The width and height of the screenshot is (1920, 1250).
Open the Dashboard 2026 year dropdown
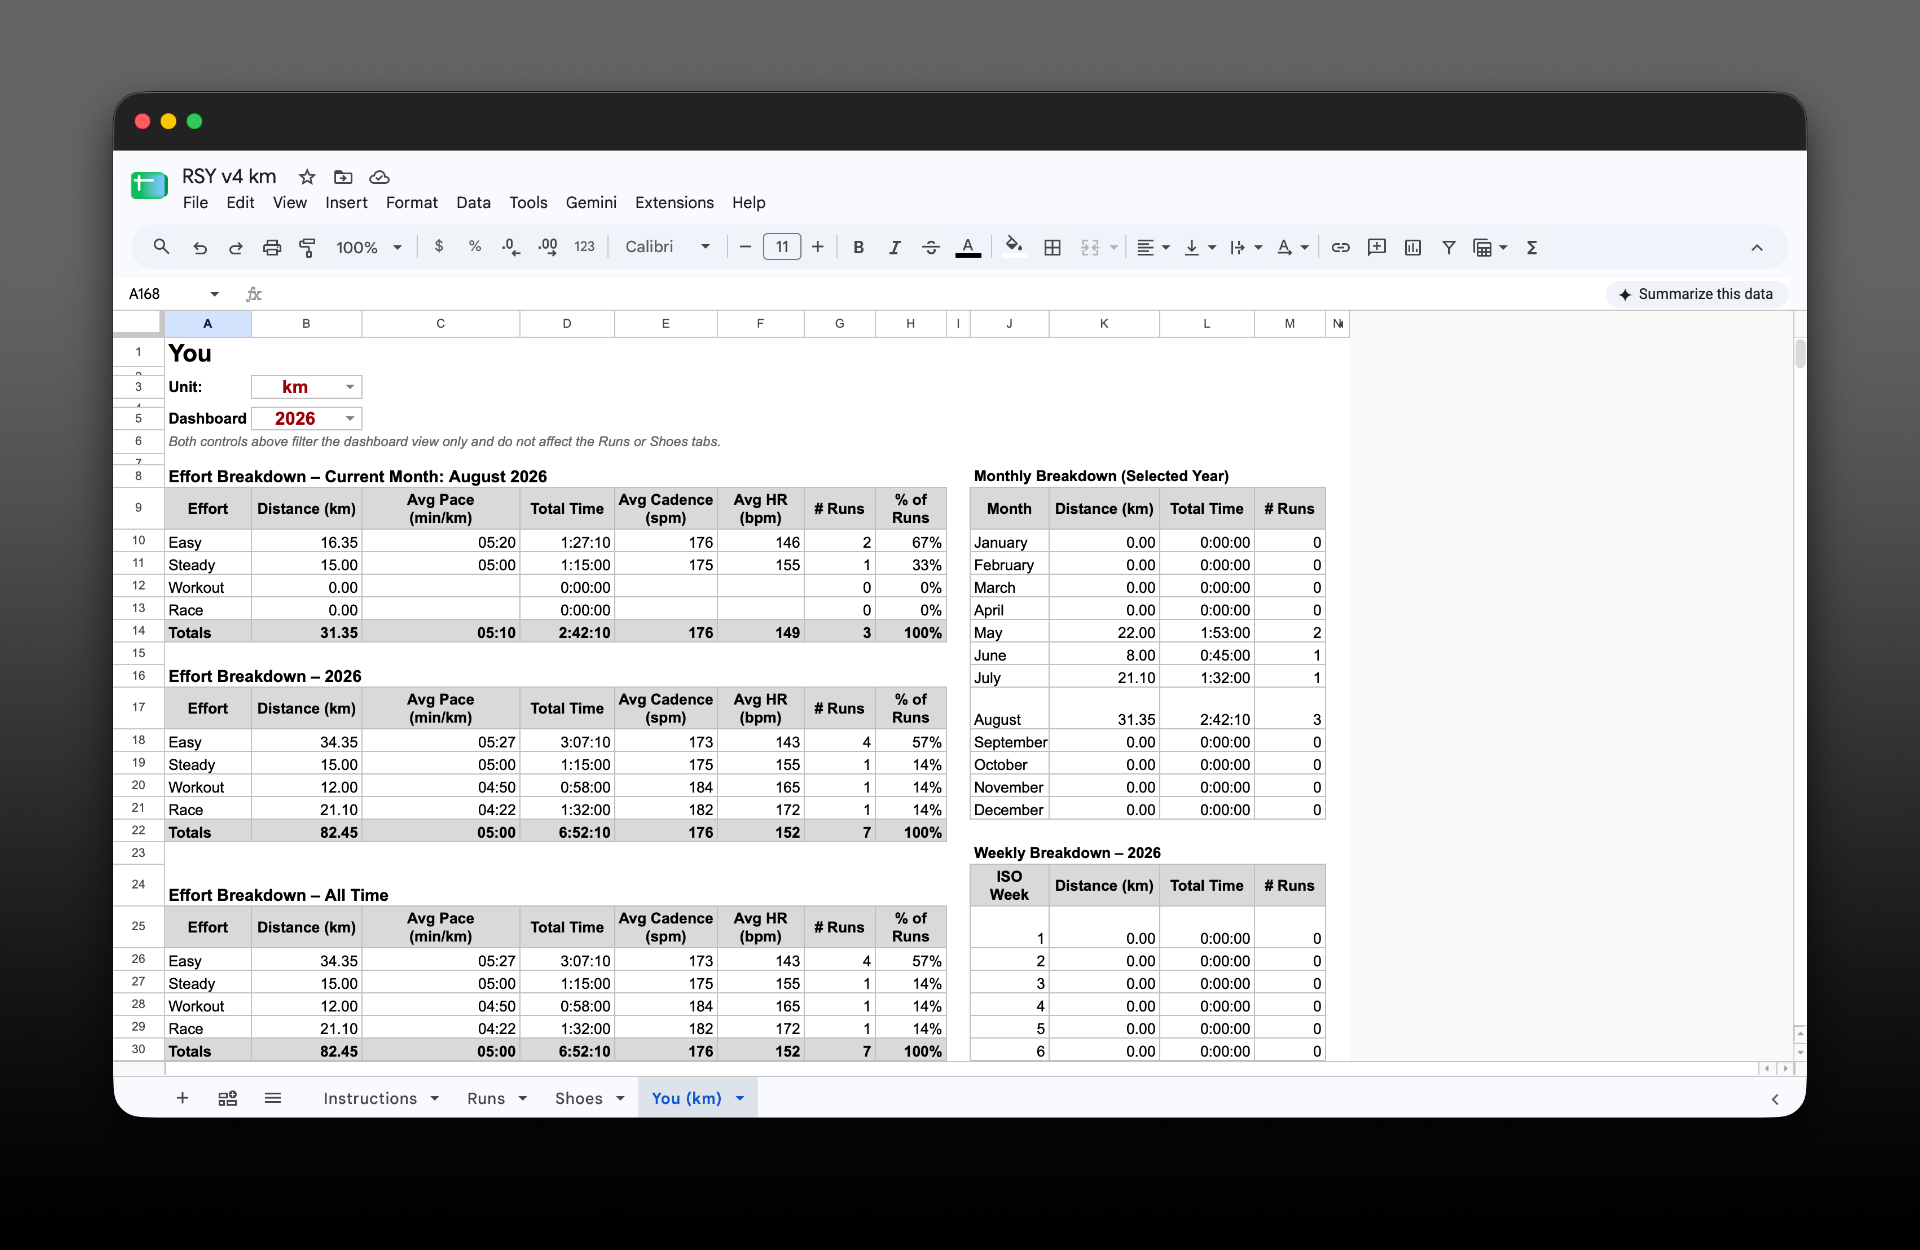coord(306,419)
